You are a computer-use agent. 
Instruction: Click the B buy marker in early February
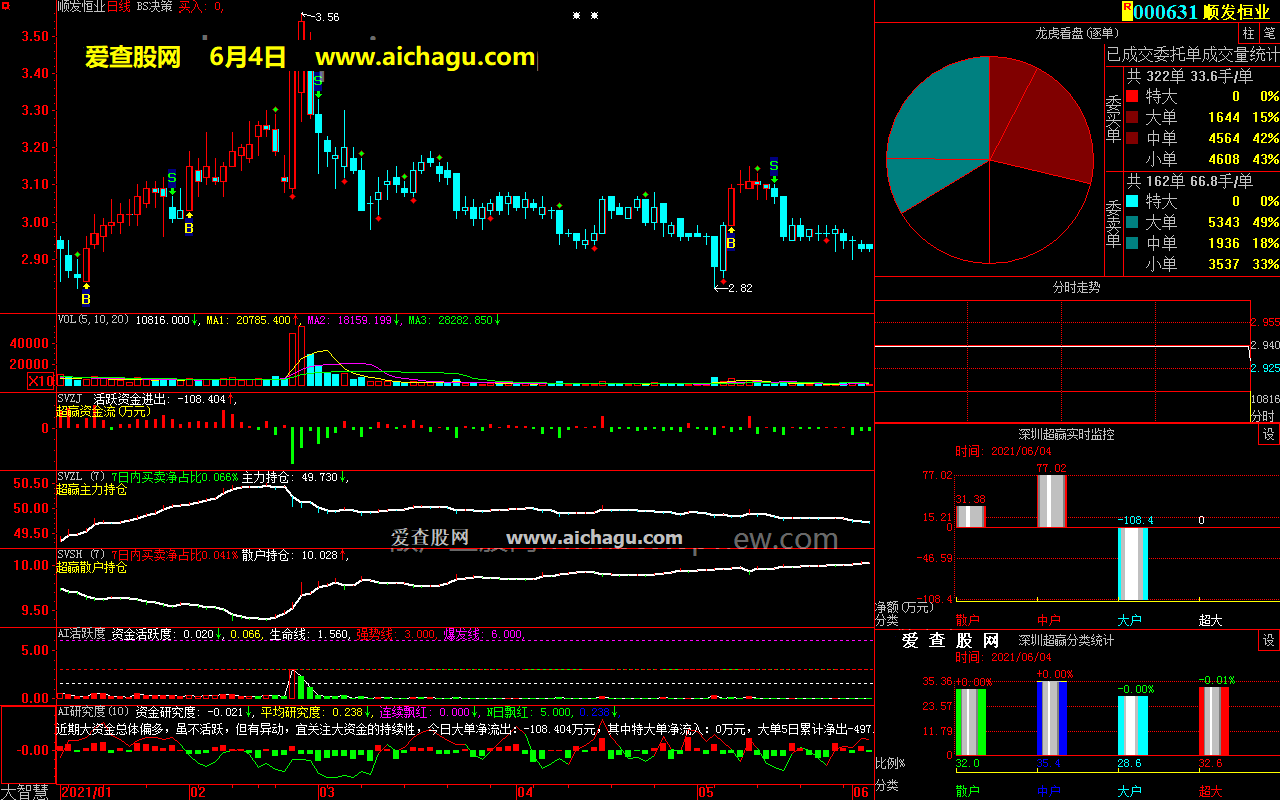(189, 228)
